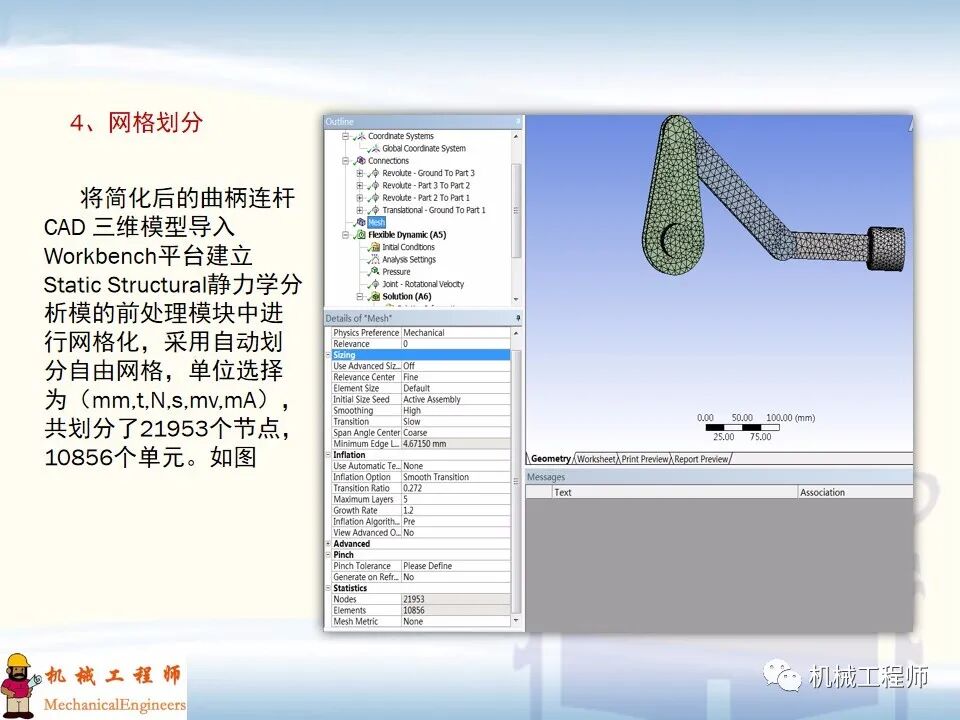Click the Minimum Edge Length value 4.67150 mm
The width and height of the screenshot is (960, 720).
coord(456,443)
